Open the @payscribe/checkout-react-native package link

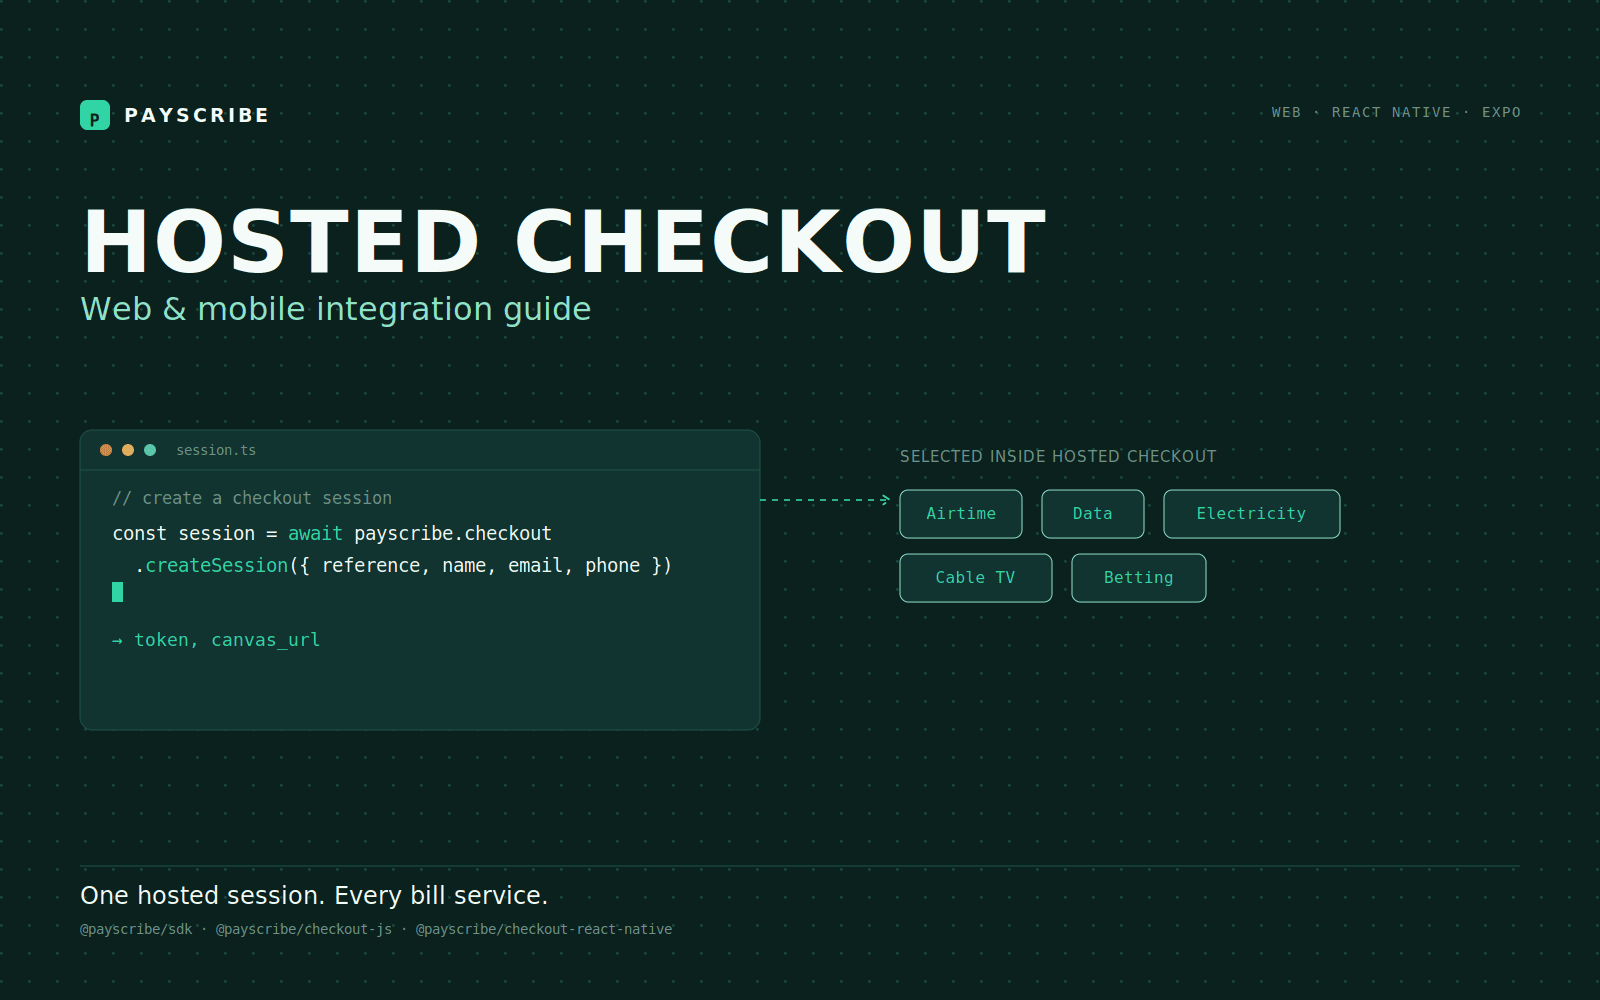point(544,929)
